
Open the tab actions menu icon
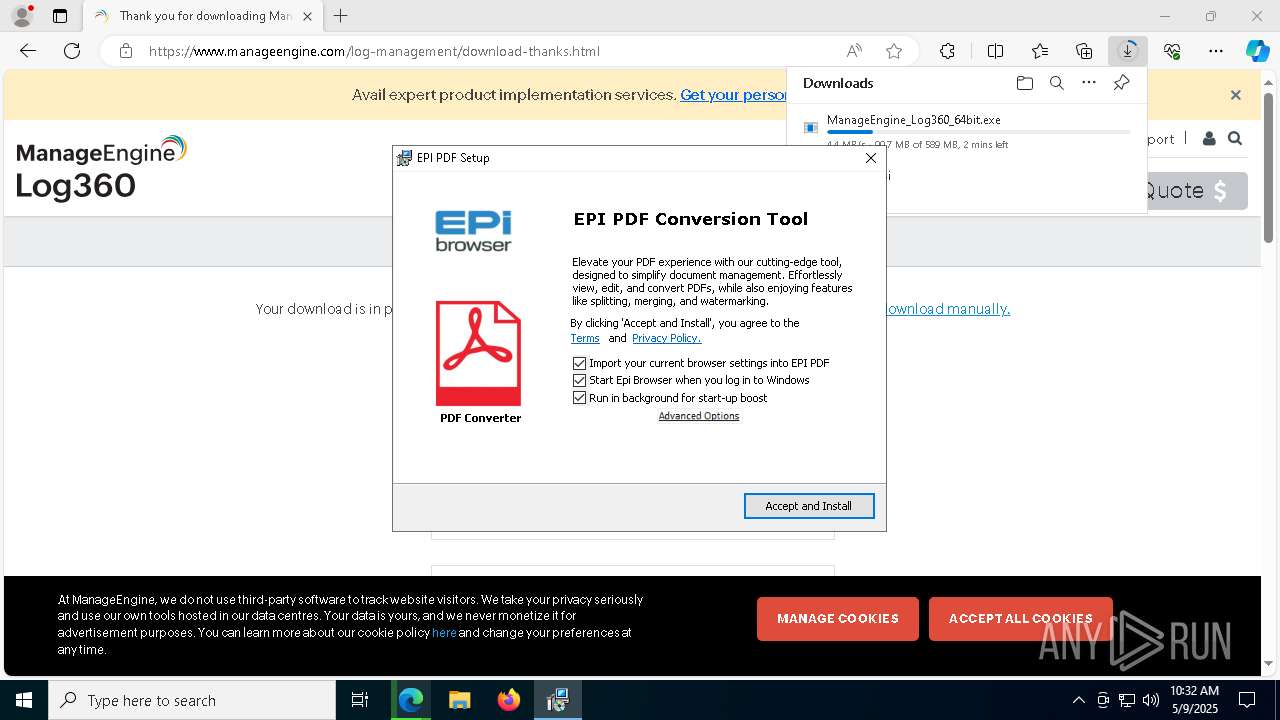[60, 16]
